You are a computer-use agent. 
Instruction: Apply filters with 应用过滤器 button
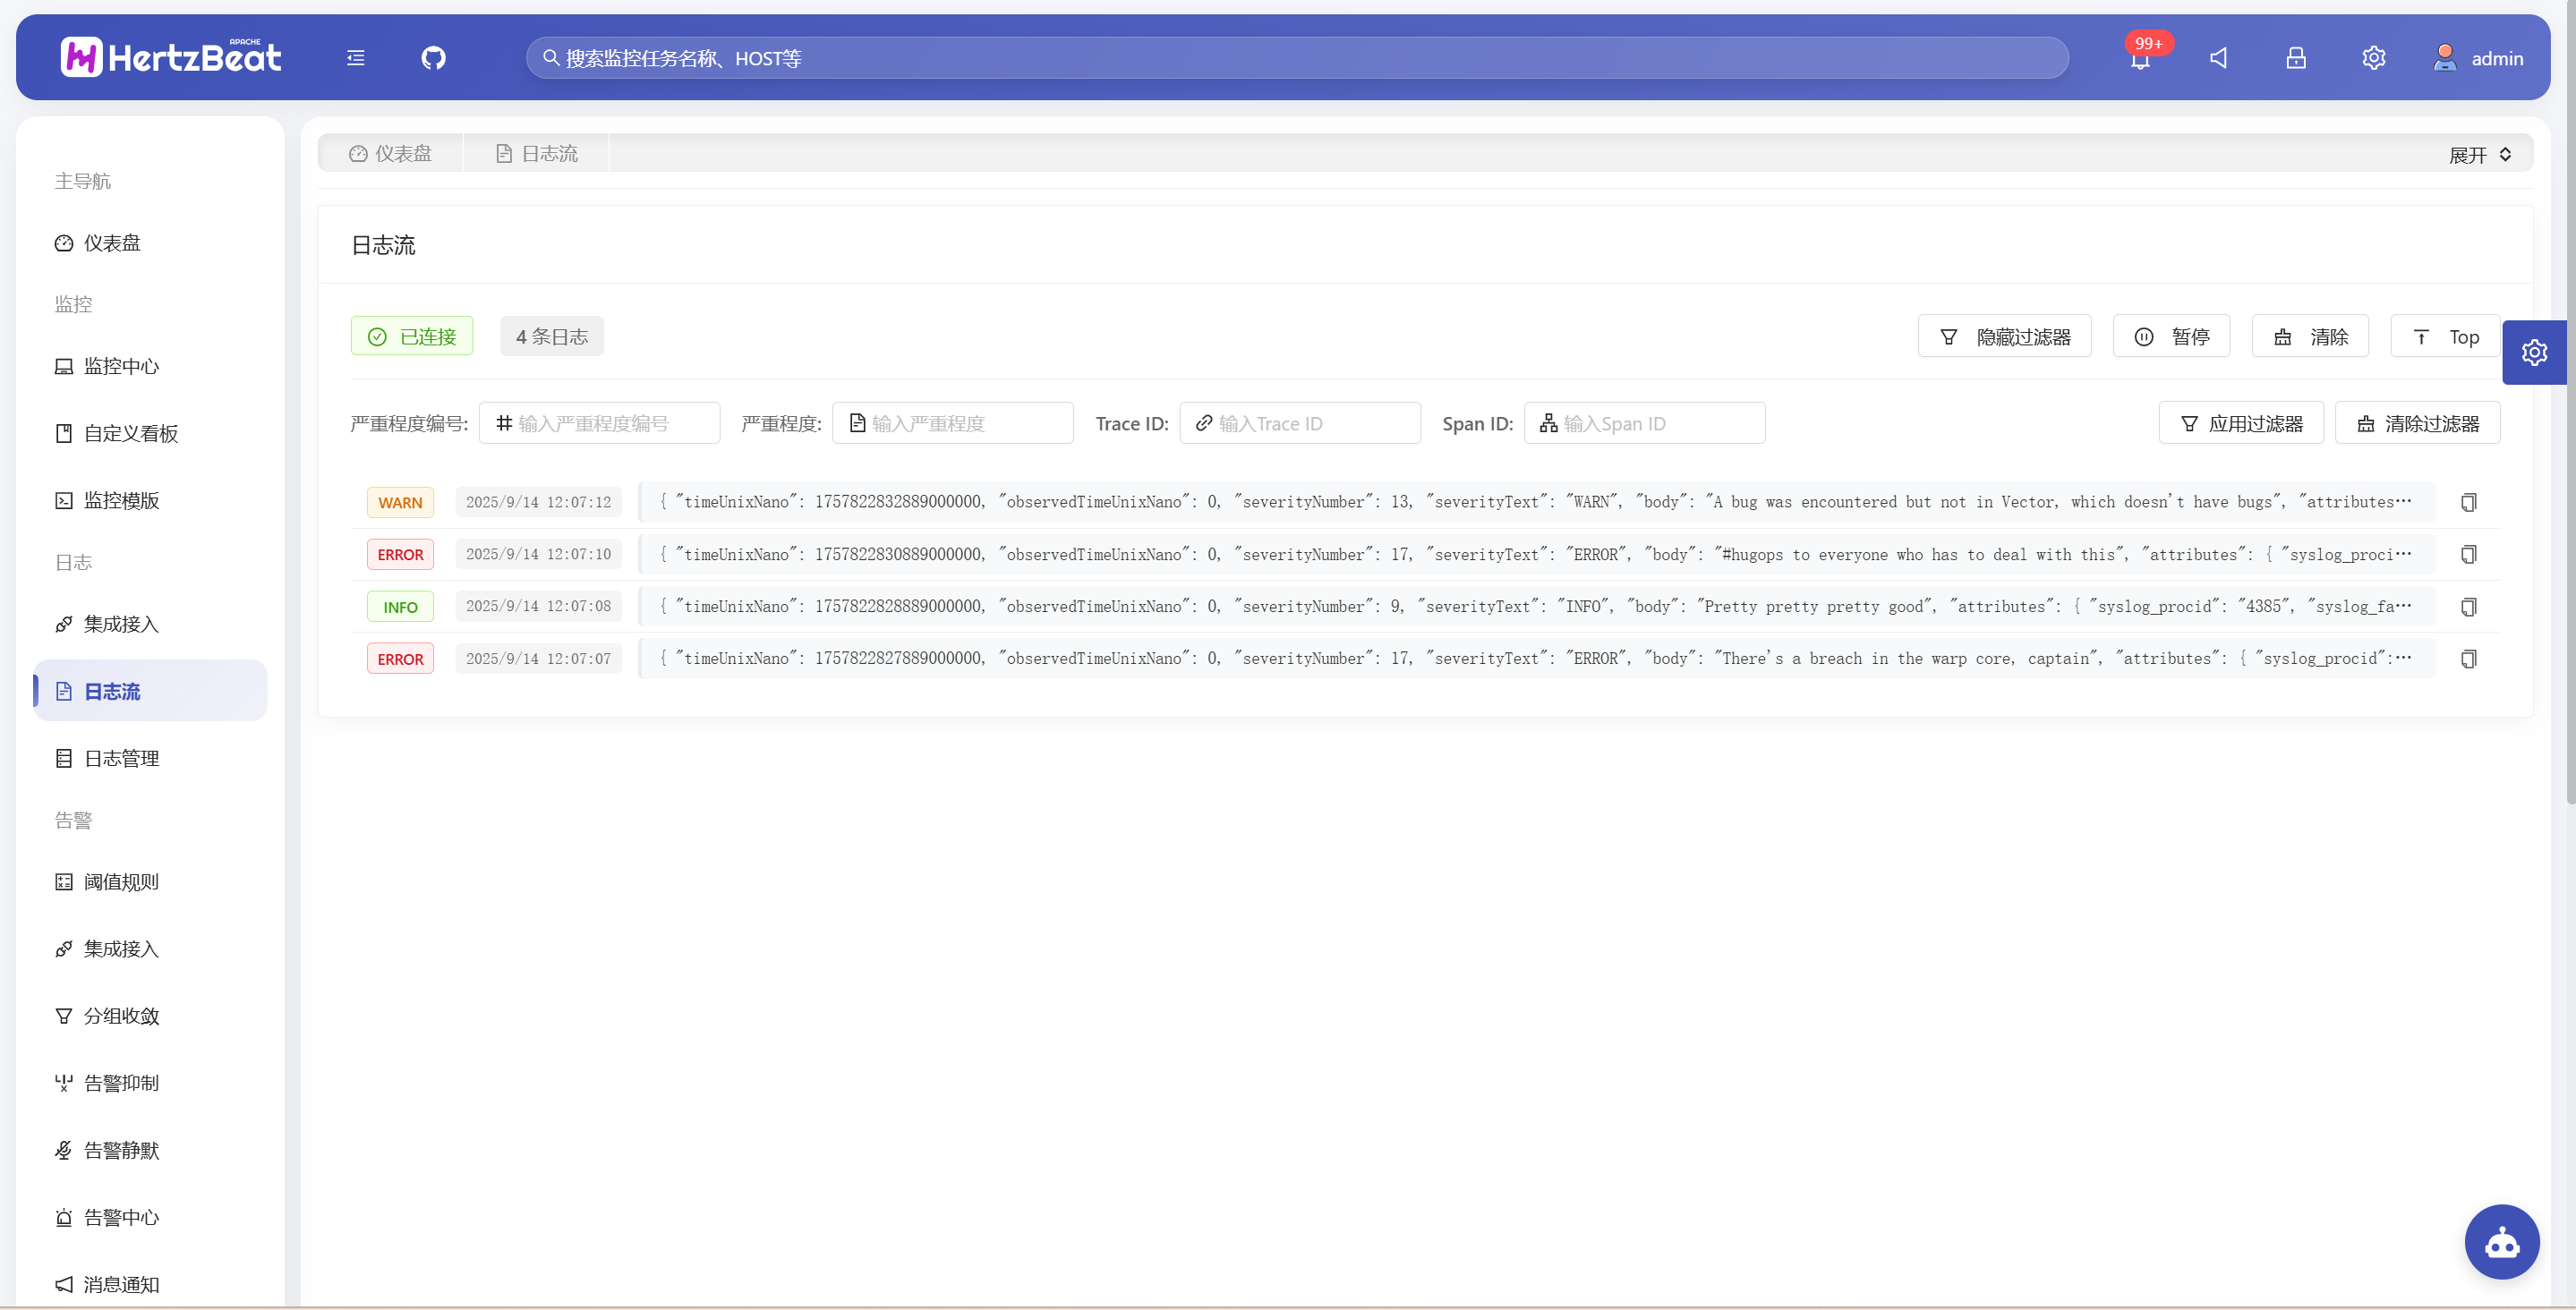pyautogui.click(x=2240, y=423)
